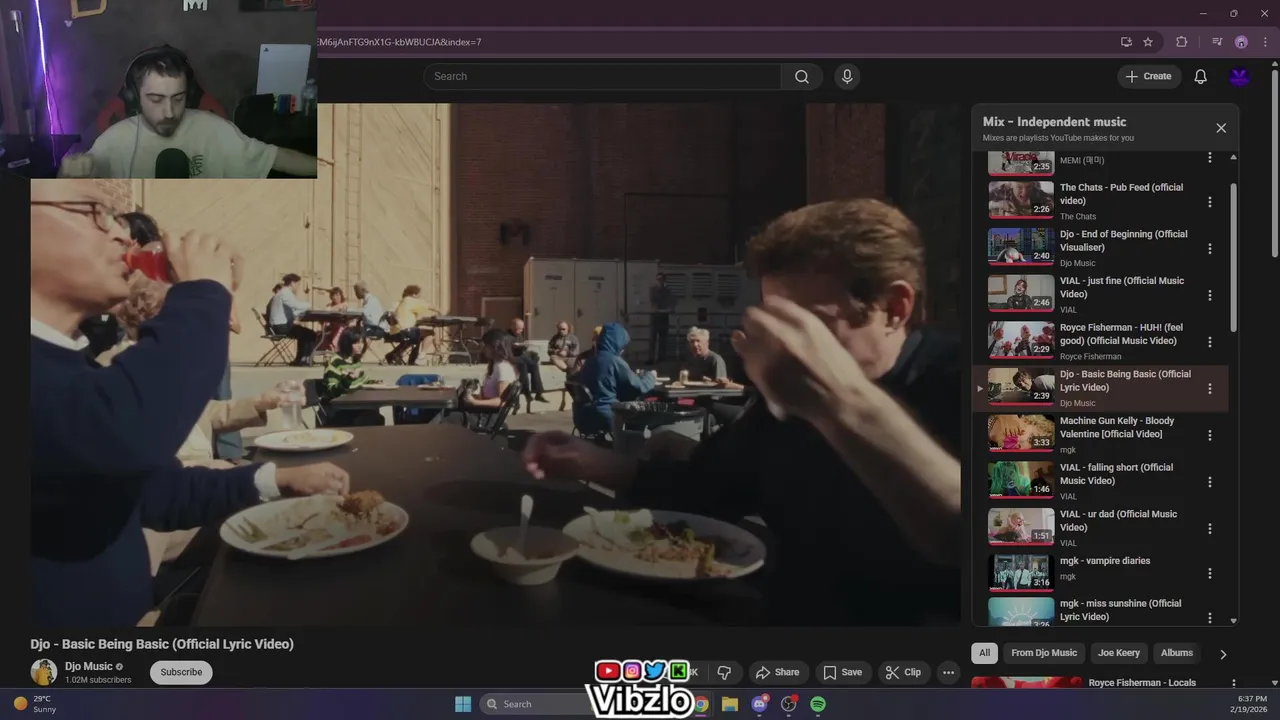This screenshot has width=1280, height=720.
Task: Open OBS Studio from the taskbar
Action: coord(788,704)
